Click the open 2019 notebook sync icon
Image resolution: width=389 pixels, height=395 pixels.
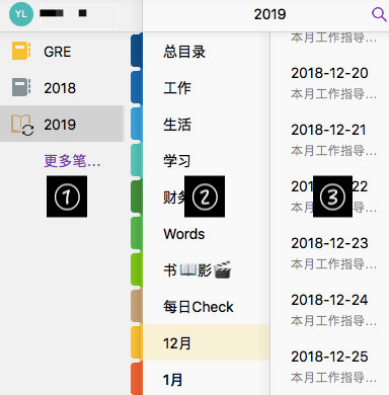(22, 125)
